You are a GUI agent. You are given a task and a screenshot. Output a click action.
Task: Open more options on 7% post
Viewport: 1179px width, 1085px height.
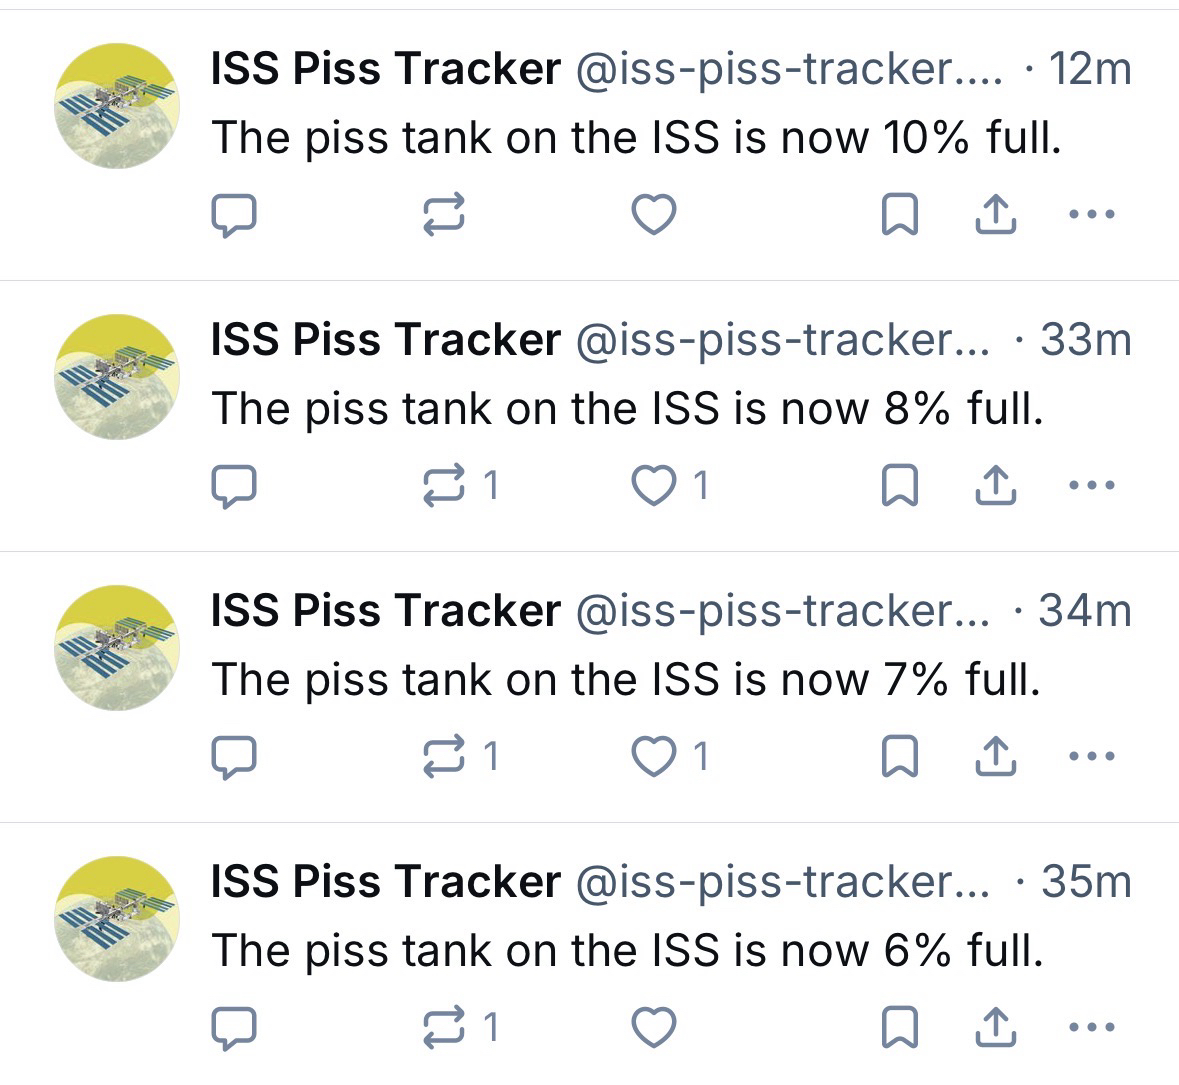pos(1091,757)
